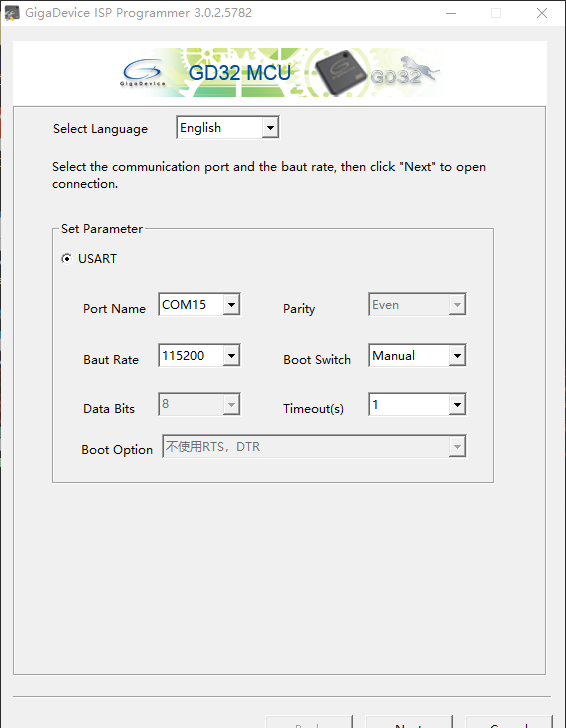This screenshot has height=728, width=566.
Task: Click the 'Data Bits' label
Action: (x=109, y=409)
